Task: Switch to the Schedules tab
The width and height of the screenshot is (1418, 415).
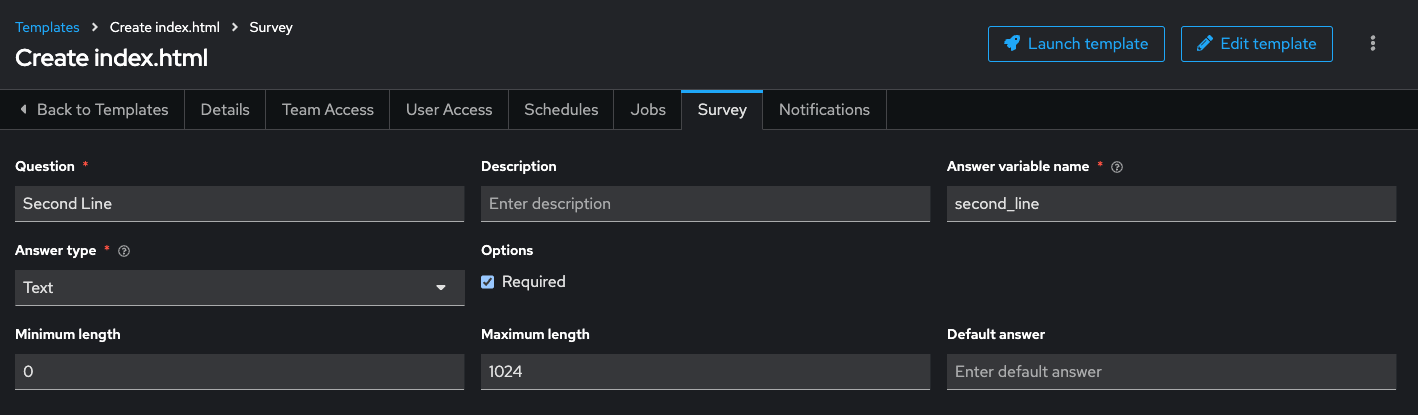Action: 561,110
